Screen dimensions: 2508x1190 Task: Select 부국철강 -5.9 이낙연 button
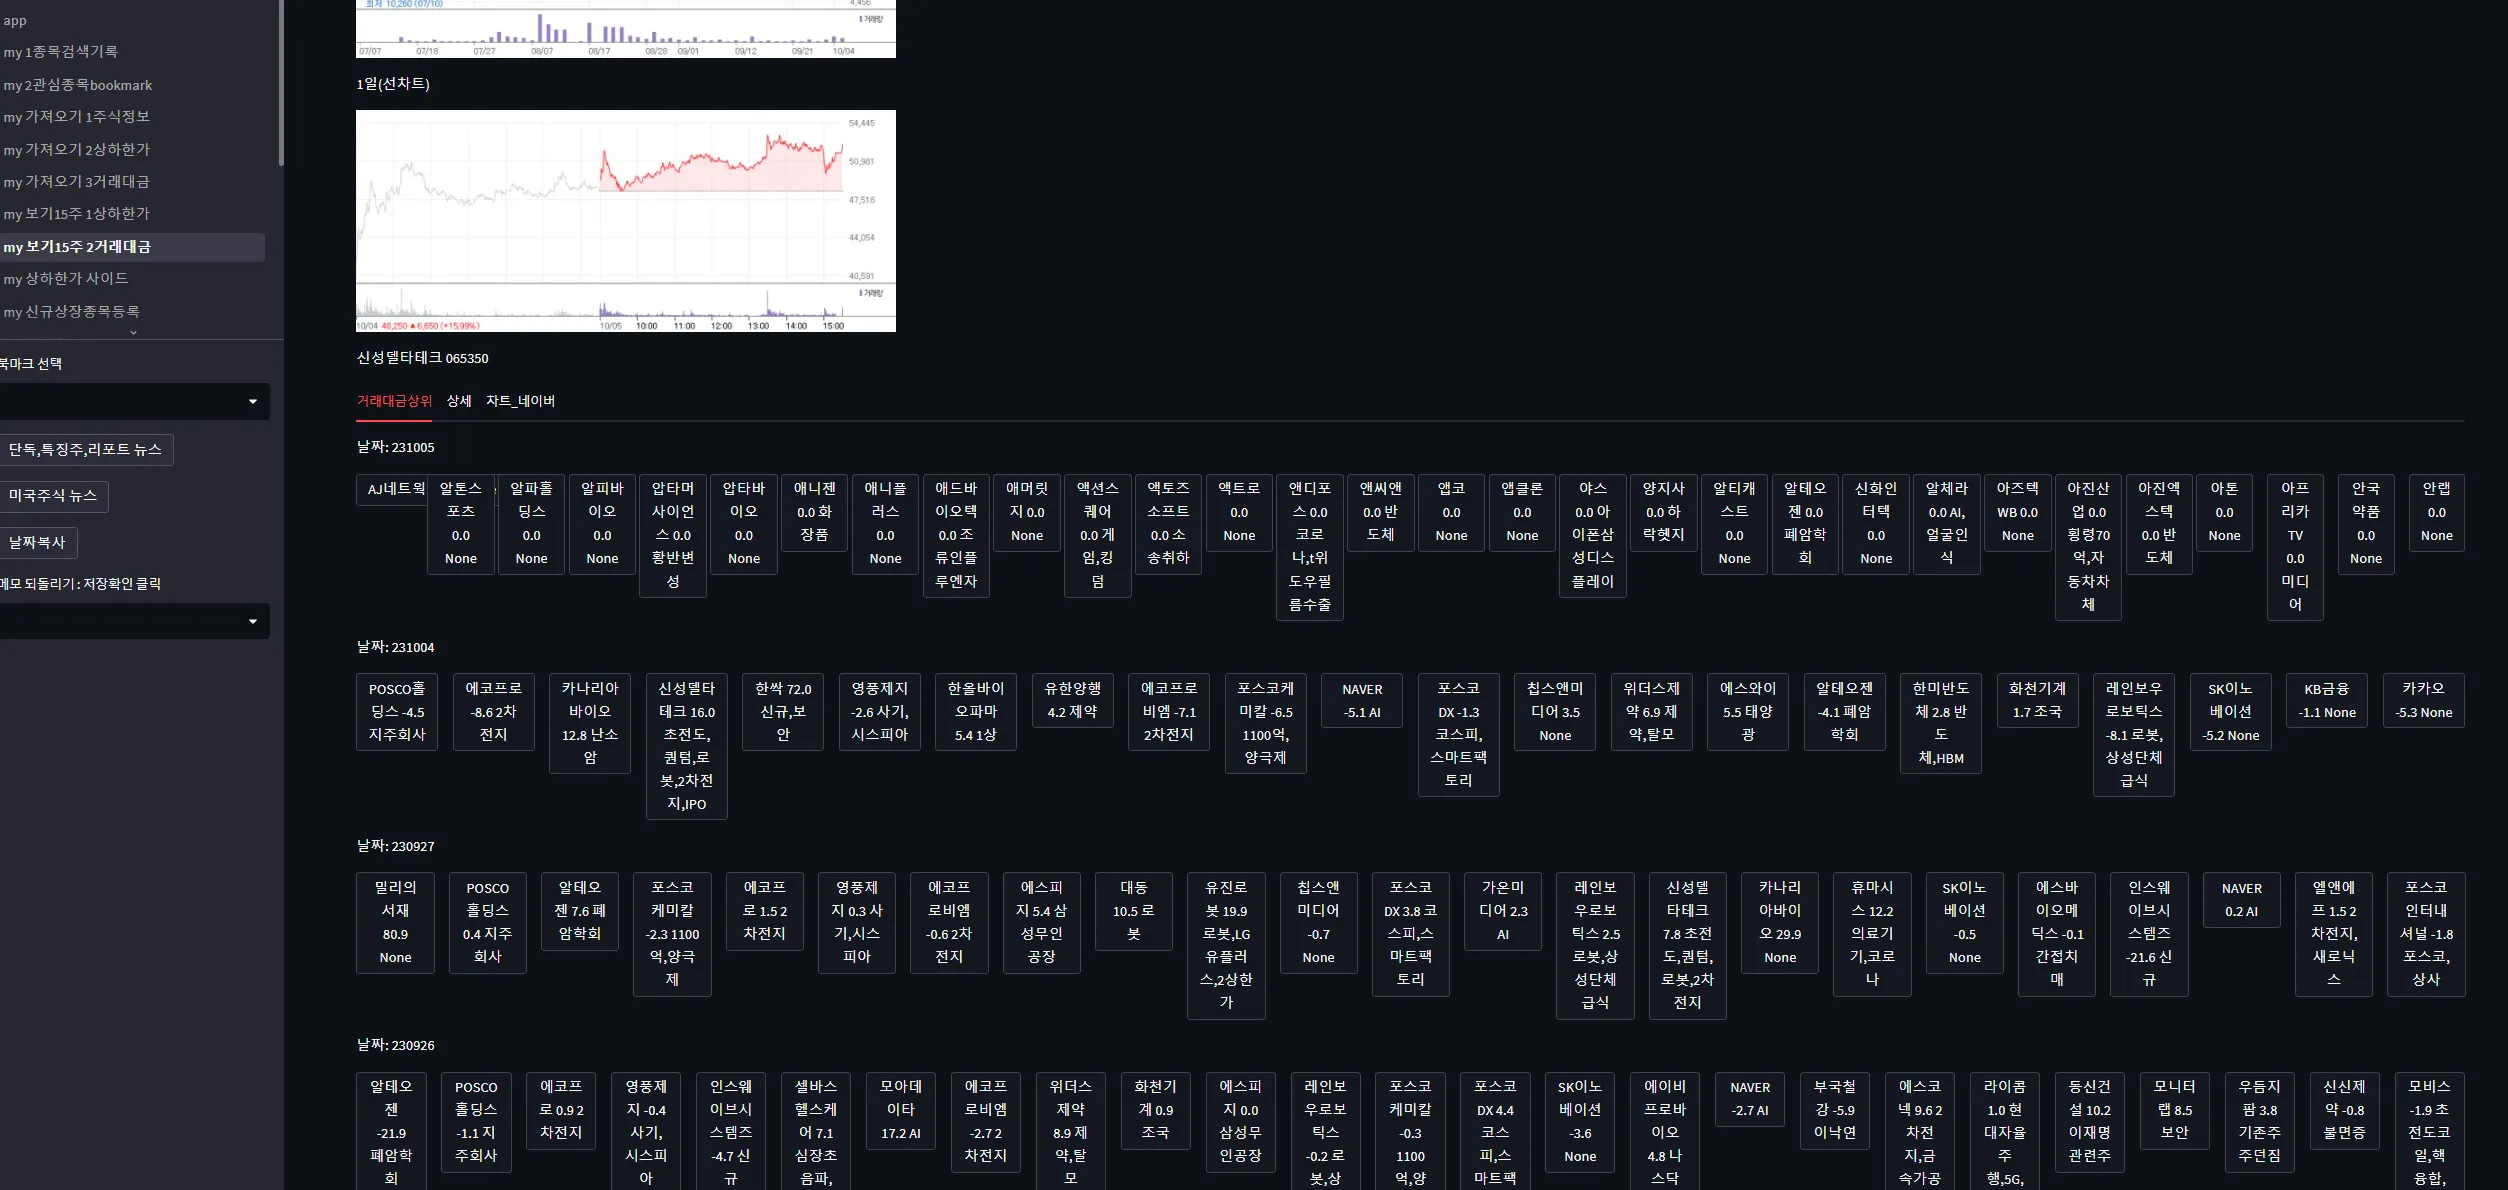(x=1835, y=1110)
